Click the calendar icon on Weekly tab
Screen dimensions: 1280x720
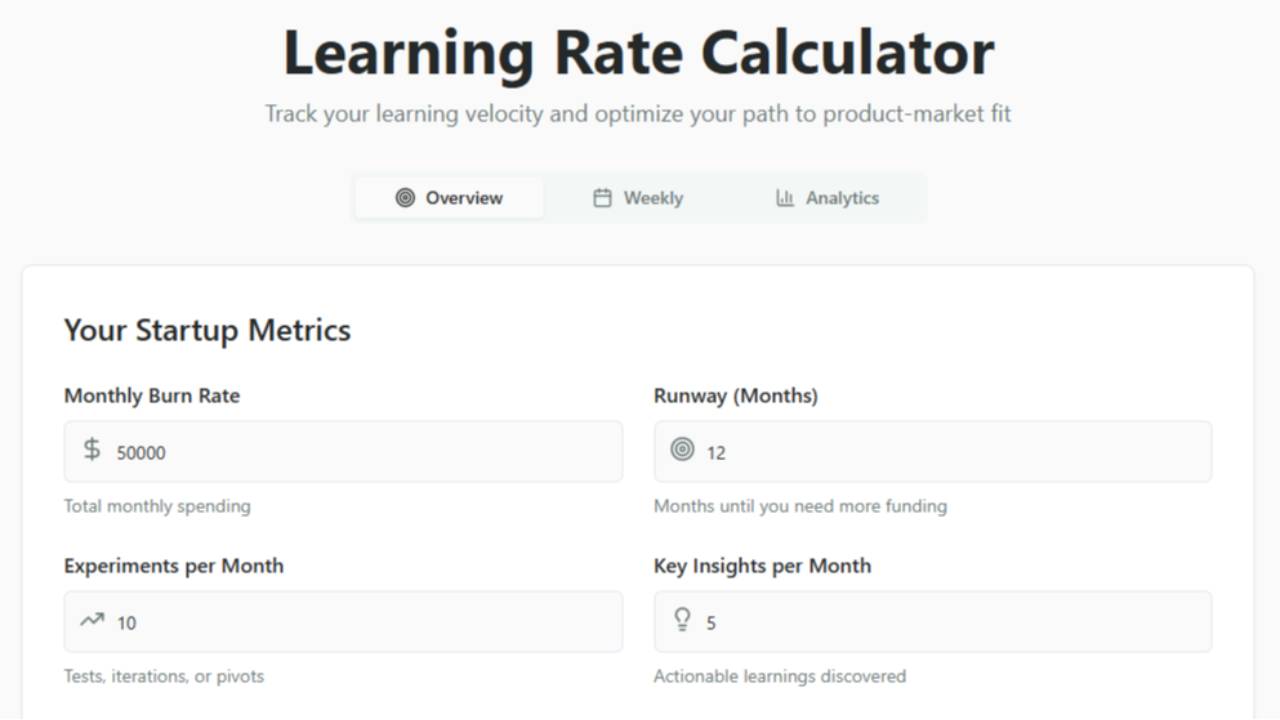[602, 198]
